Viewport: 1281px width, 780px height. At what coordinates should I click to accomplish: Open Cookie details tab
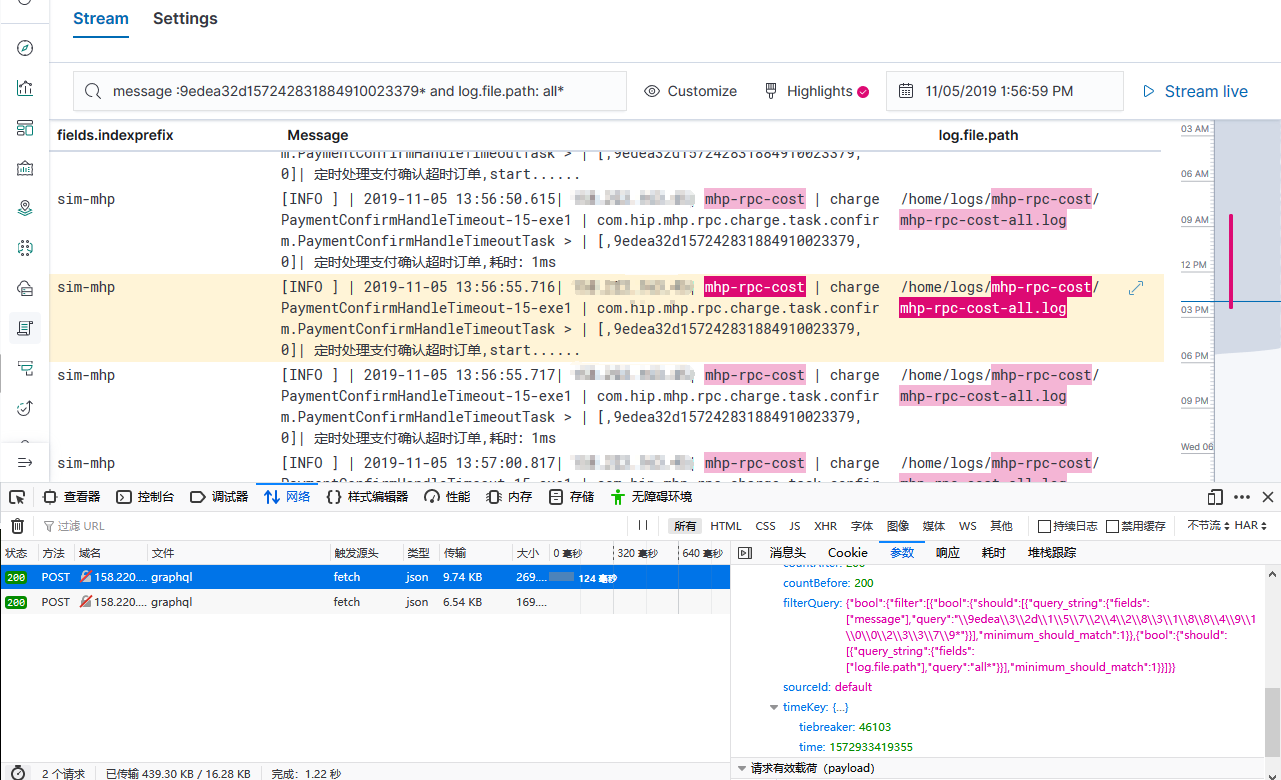(848, 553)
